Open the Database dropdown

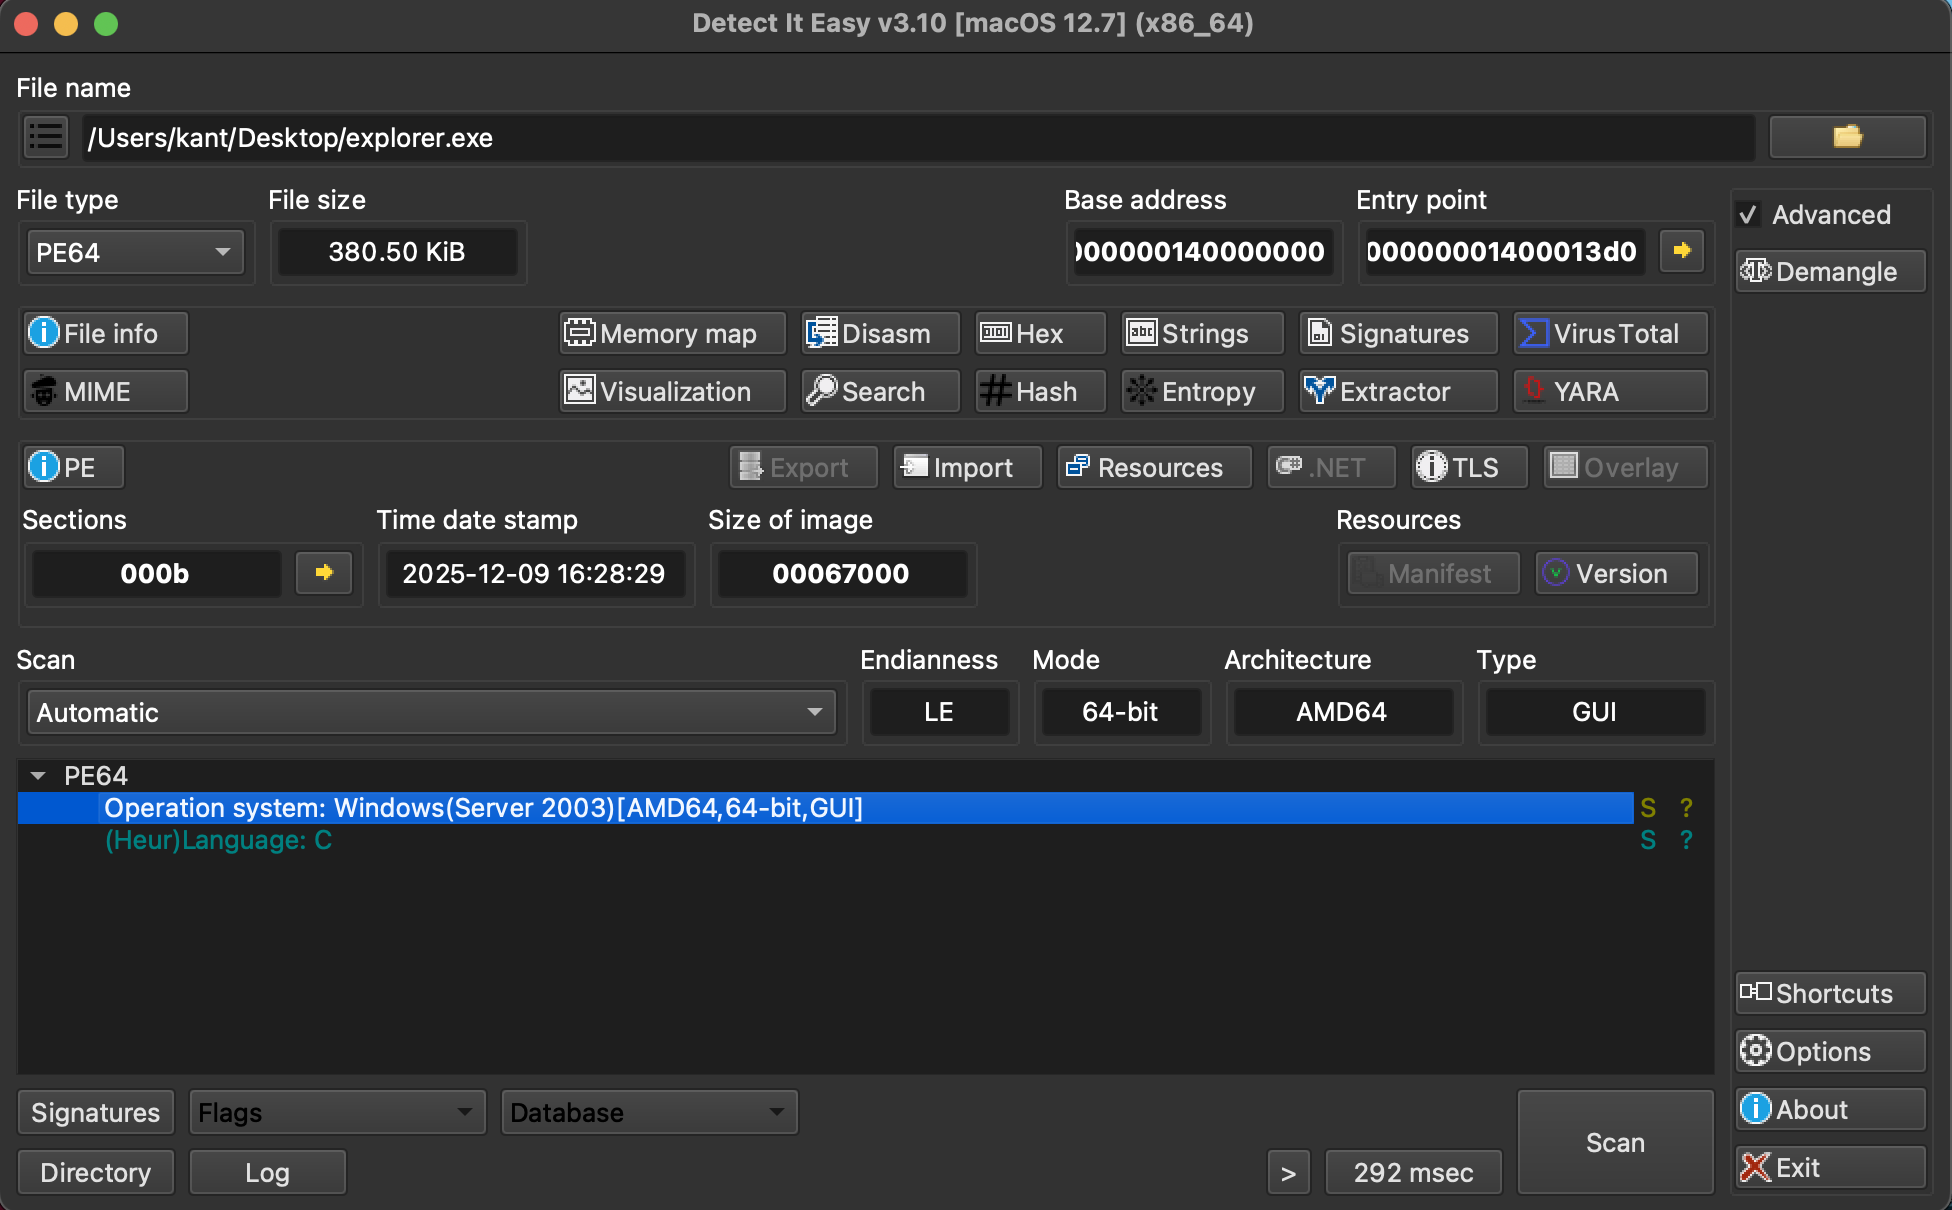coord(649,1112)
